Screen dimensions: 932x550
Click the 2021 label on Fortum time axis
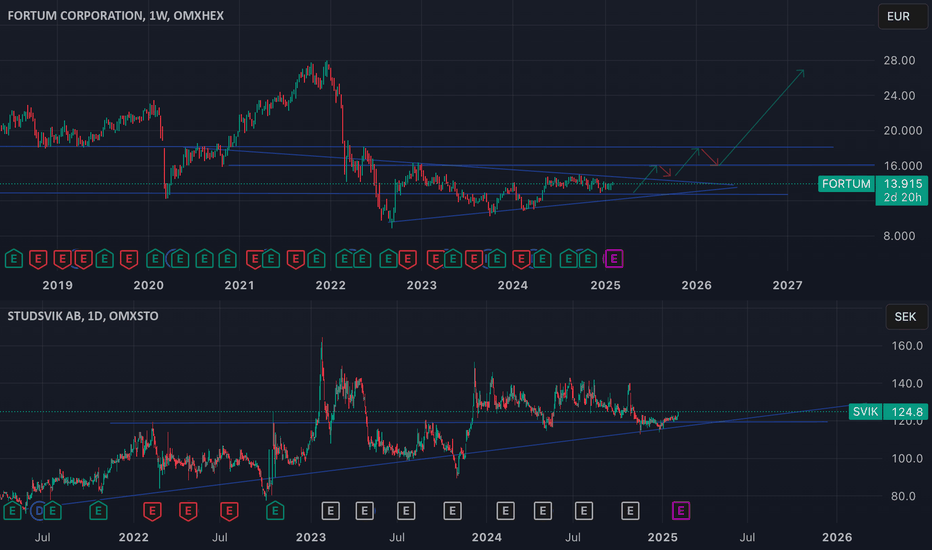240,285
